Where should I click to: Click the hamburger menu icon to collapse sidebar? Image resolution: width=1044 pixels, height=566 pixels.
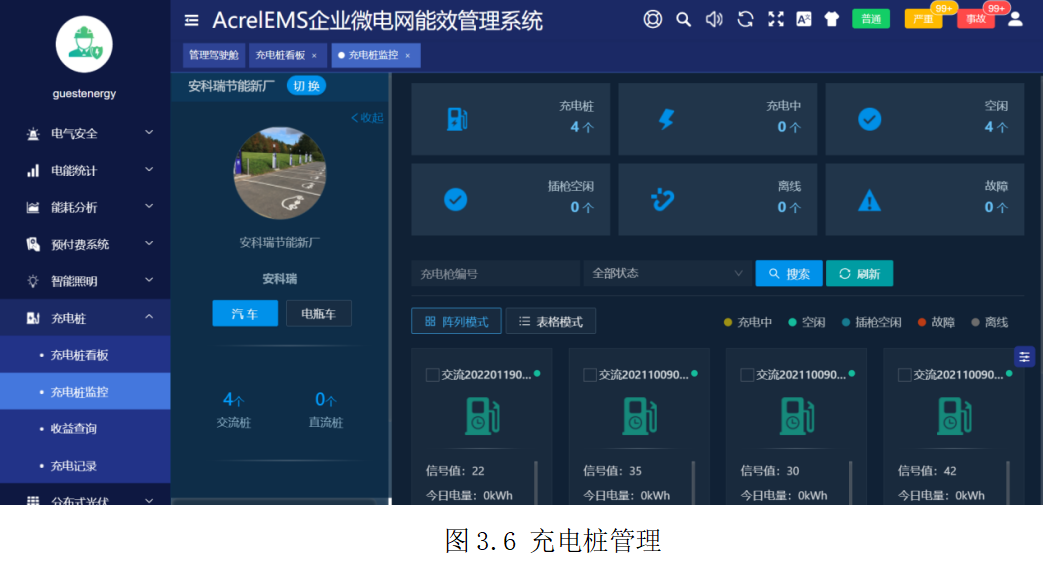click(192, 20)
